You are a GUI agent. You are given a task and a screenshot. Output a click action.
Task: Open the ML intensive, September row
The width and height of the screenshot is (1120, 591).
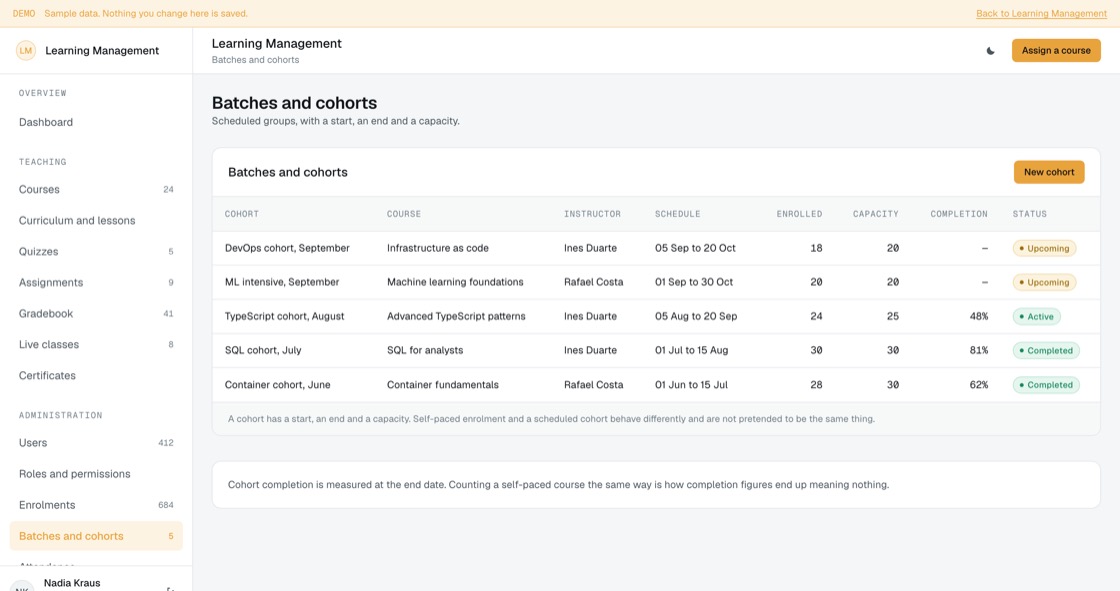point(656,282)
